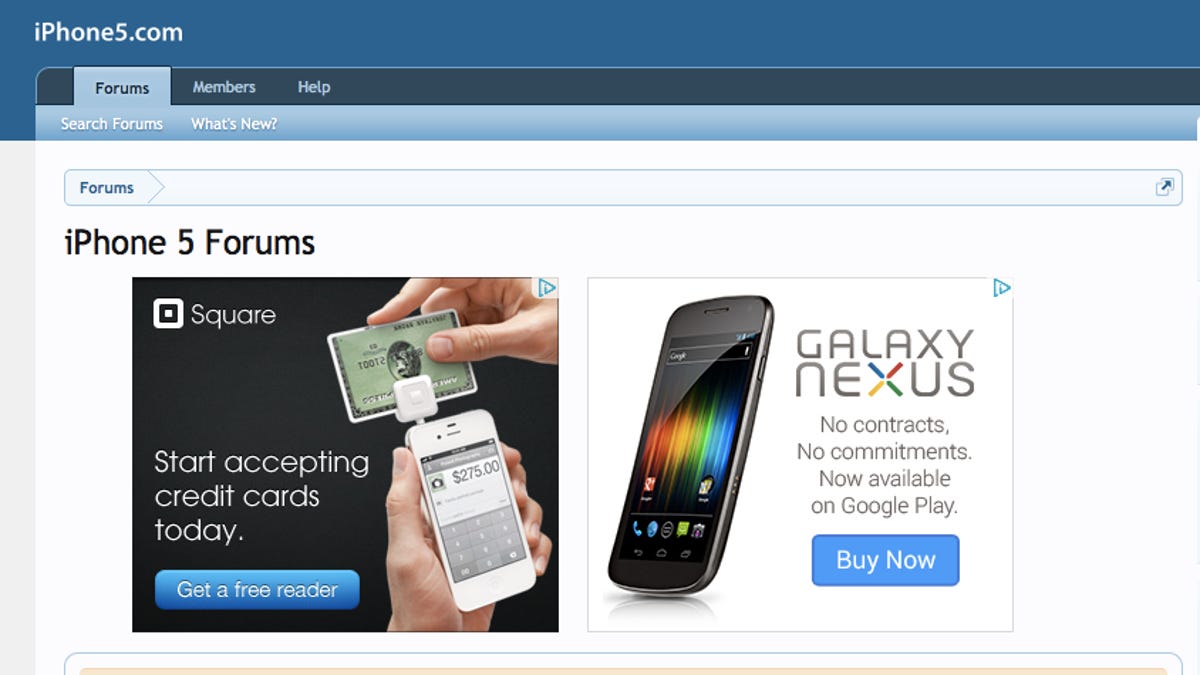Image resolution: width=1200 pixels, height=675 pixels.
Task: Click the Square logo icon
Action: tap(168, 314)
